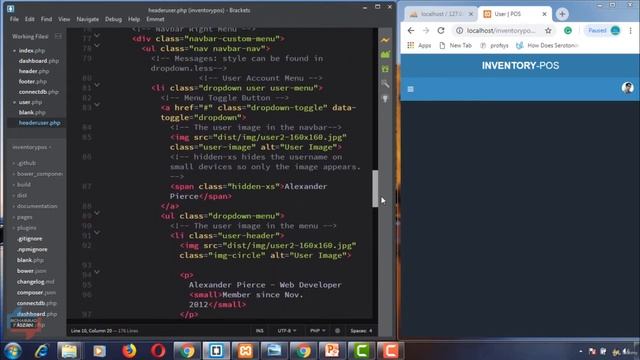The height and width of the screenshot is (360, 640).
Task: Click the Brackets editor vertical scrollbar thumb
Action: pyautogui.click(x=375, y=189)
